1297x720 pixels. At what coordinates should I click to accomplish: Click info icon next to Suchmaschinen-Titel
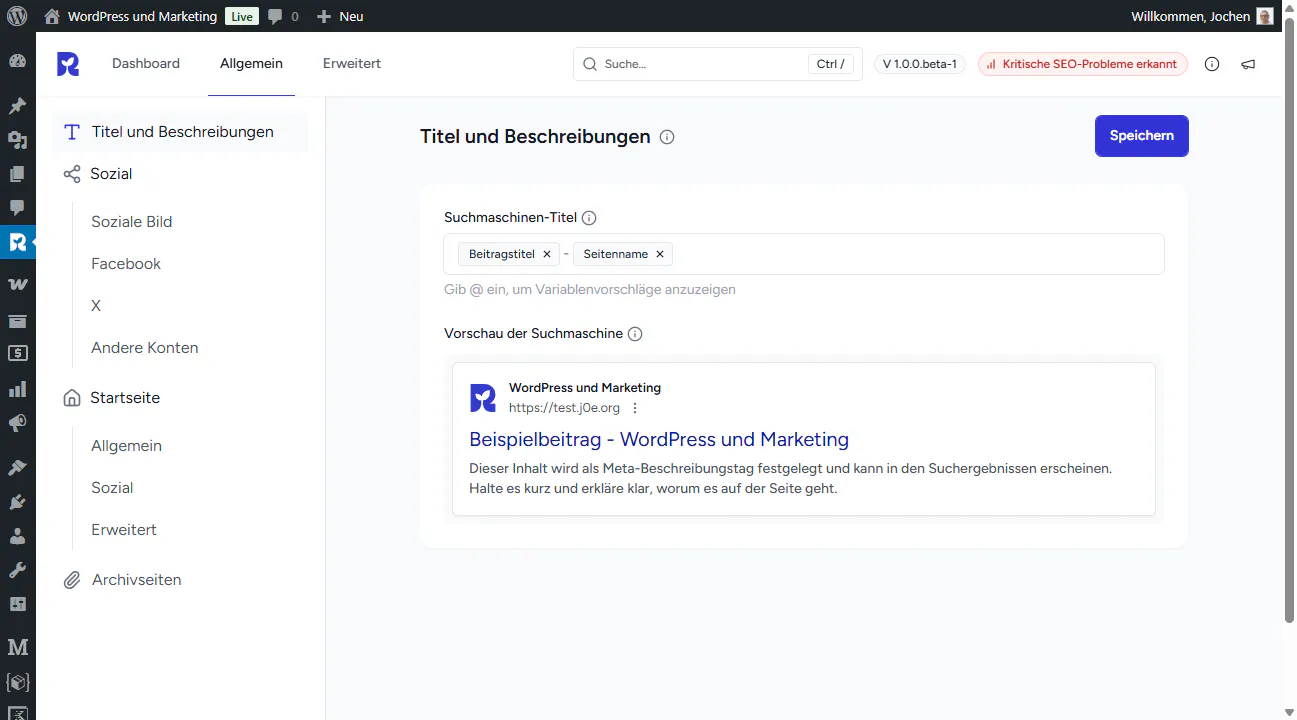tap(589, 218)
